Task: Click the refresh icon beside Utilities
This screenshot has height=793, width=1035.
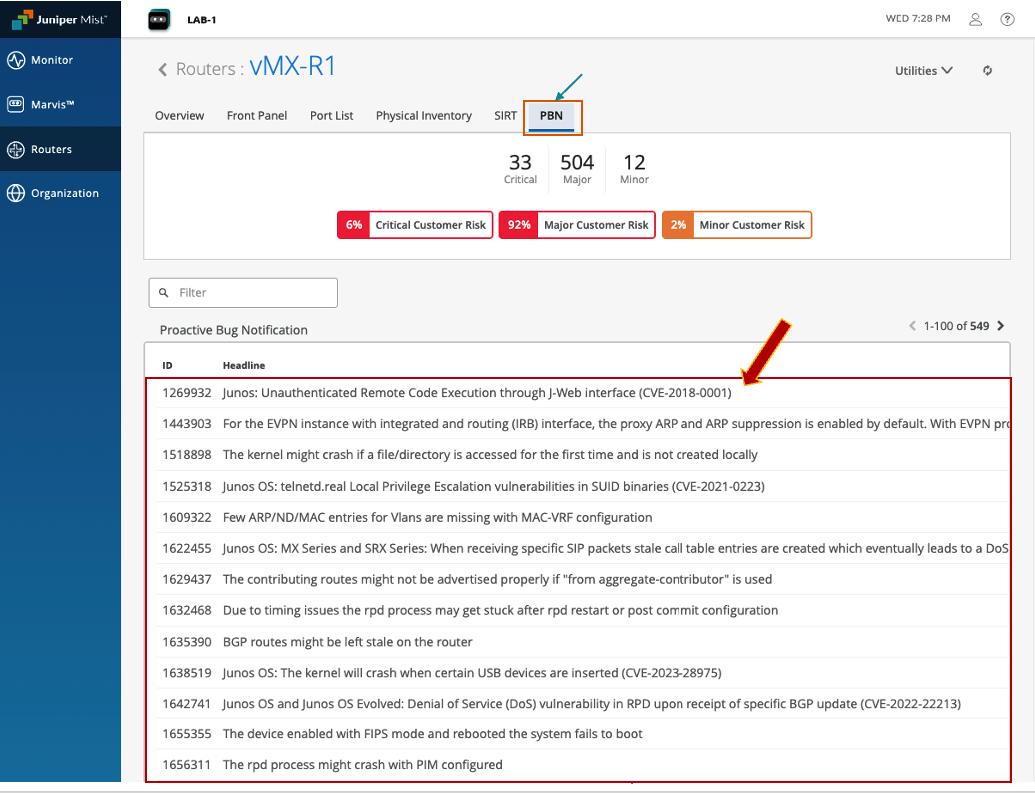Action: 987,71
